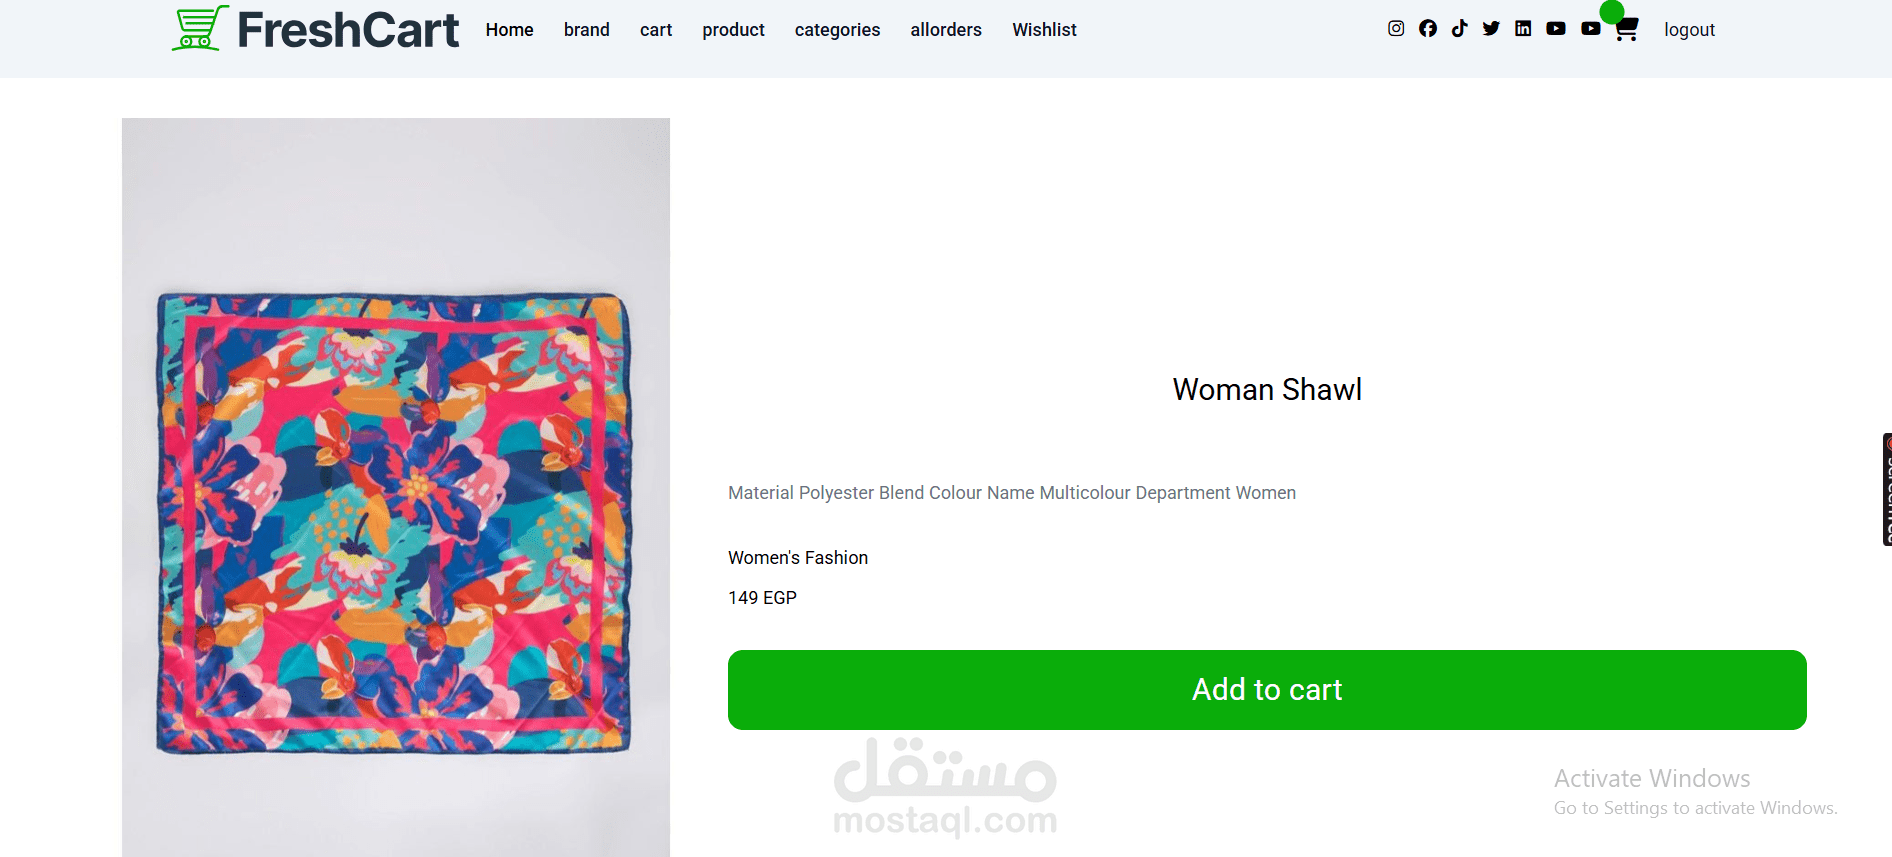Screen dimensions: 1892x857
Task: Click the Woman Shawl product image
Action: (x=396, y=487)
